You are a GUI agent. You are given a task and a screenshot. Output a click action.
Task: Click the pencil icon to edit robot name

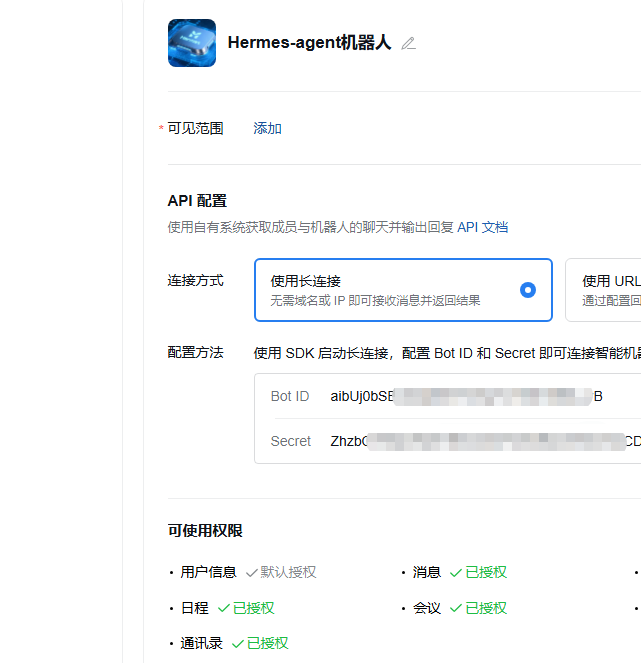pos(408,43)
